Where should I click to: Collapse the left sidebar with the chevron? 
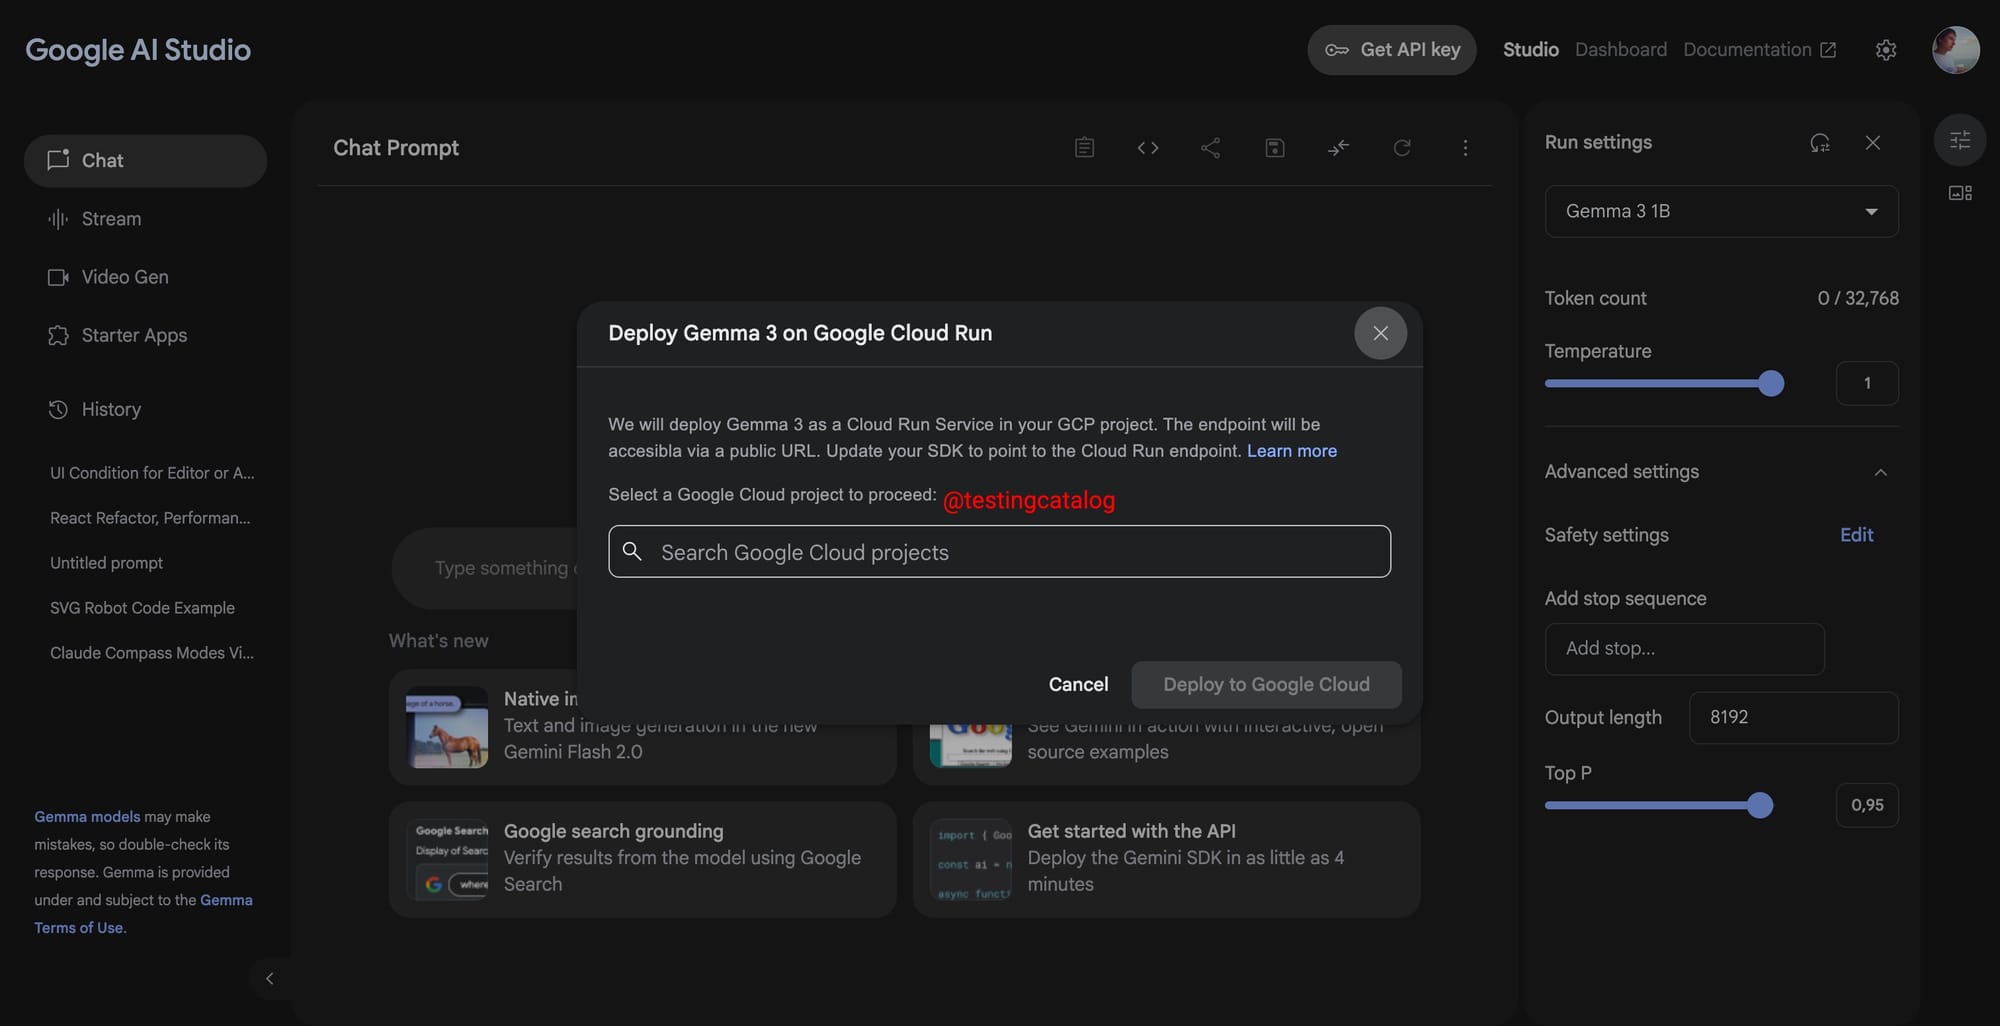point(270,979)
